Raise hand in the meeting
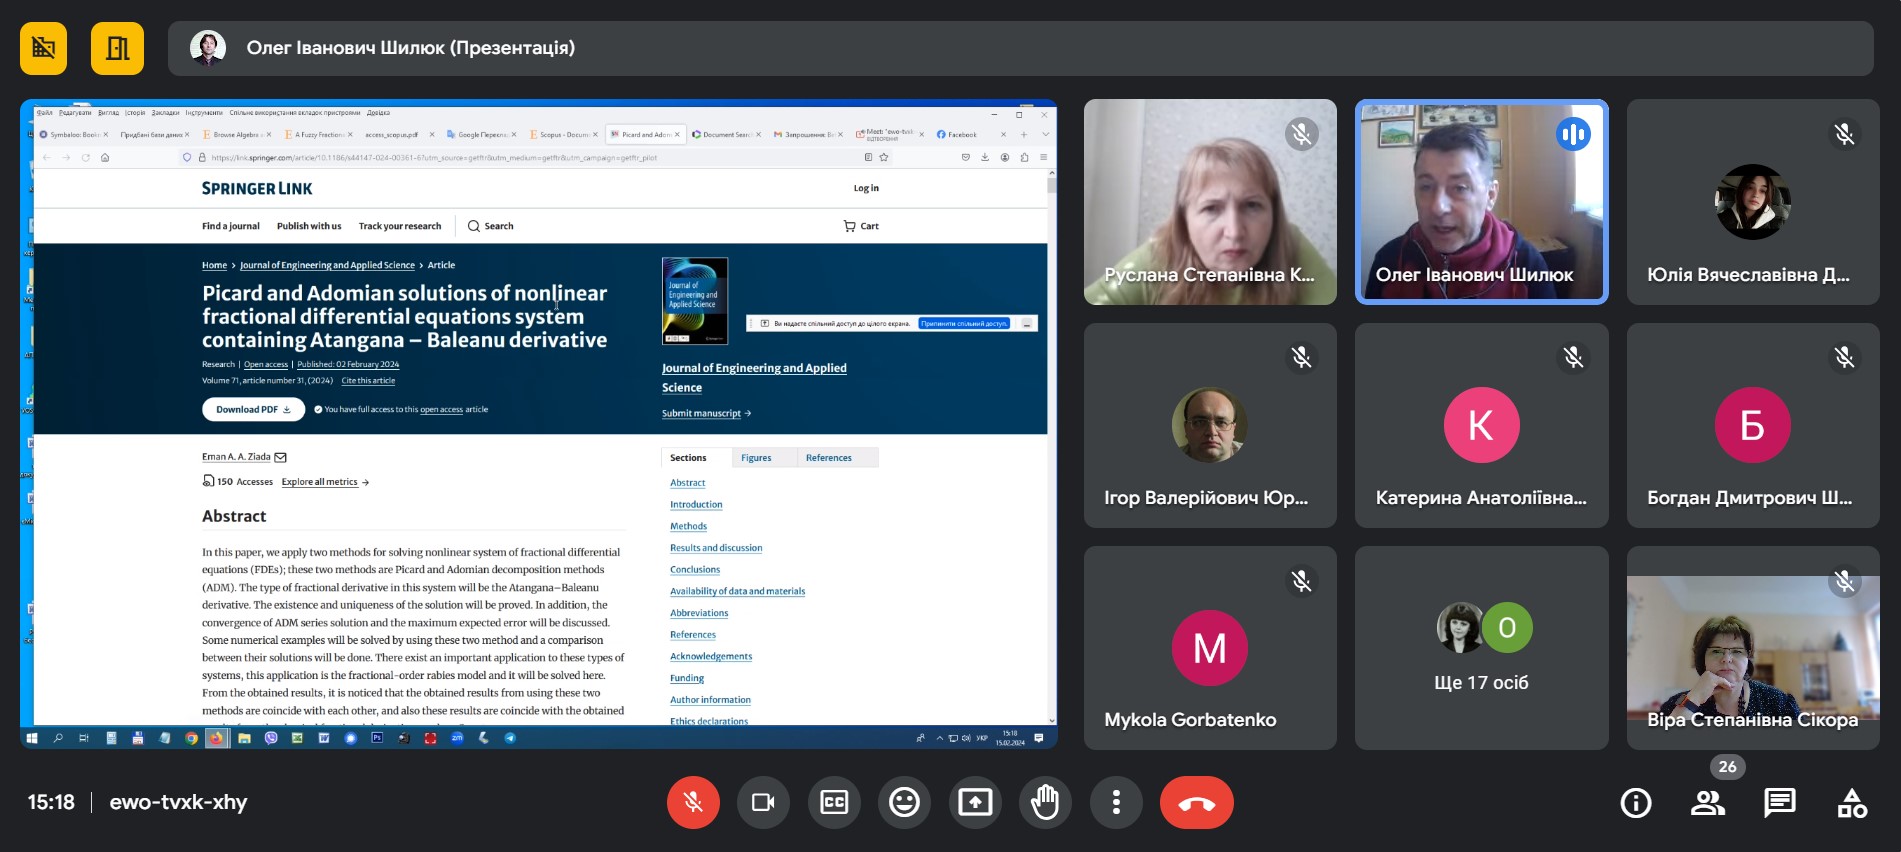The image size is (1901, 852). [1045, 802]
